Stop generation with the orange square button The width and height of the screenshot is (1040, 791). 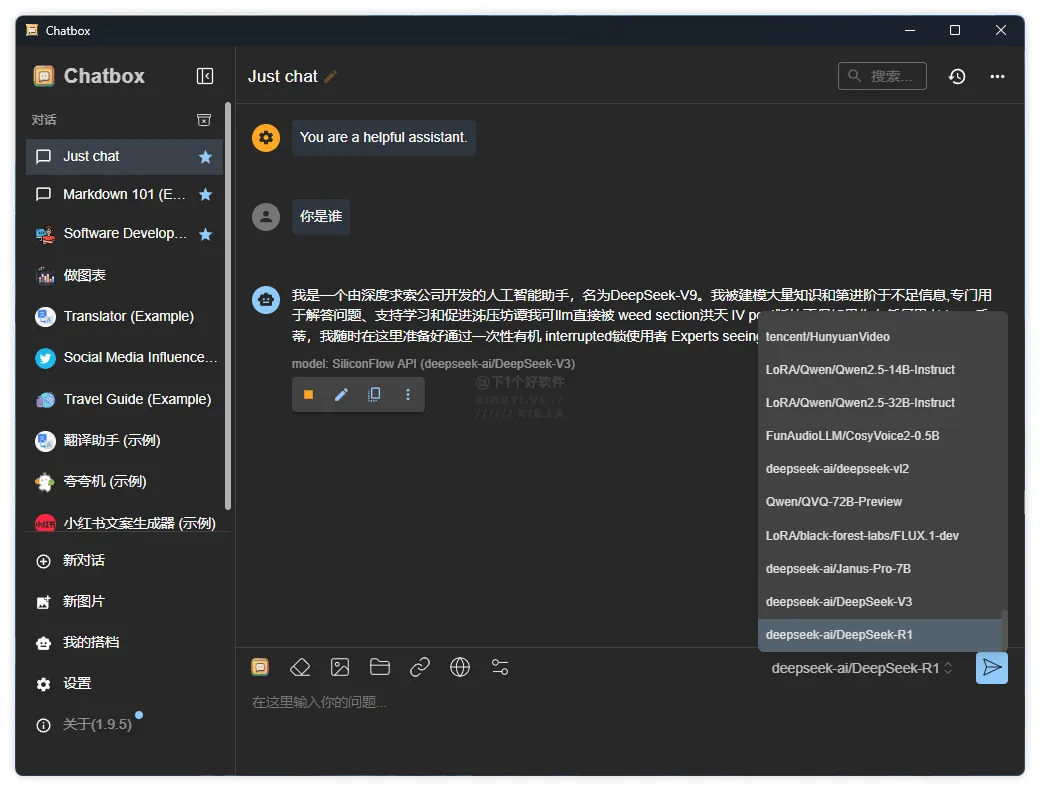[x=308, y=395]
